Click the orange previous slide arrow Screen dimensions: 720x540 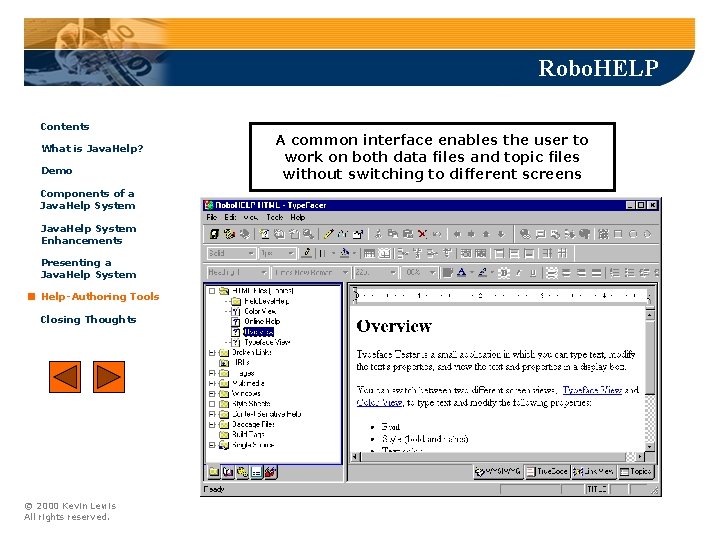tap(65, 377)
